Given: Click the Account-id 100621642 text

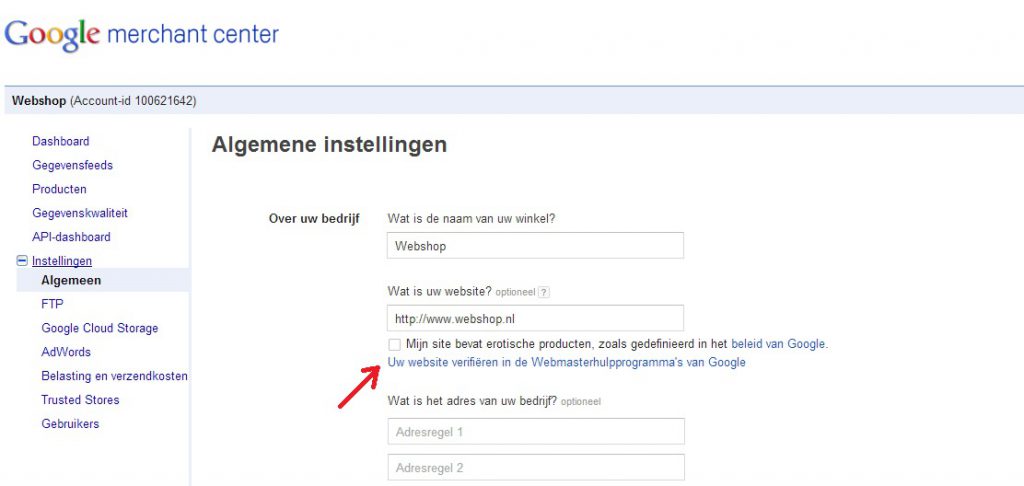Looking at the screenshot, I should pyautogui.click(x=133, y=101).
